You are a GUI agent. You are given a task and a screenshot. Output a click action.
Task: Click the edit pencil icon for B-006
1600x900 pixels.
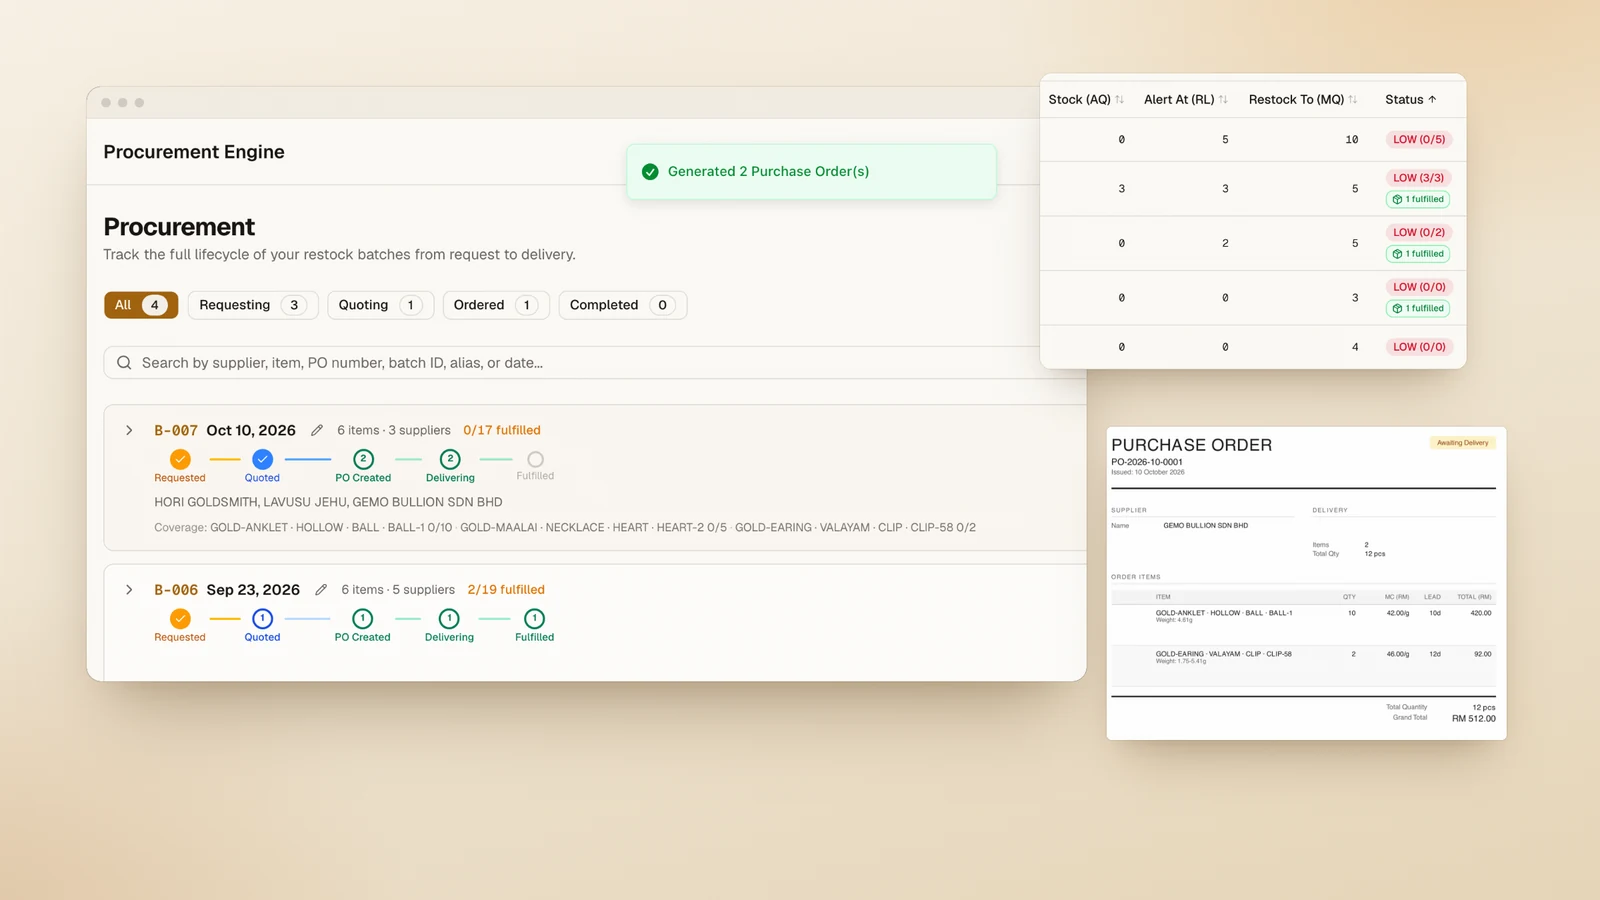[321, 590]
